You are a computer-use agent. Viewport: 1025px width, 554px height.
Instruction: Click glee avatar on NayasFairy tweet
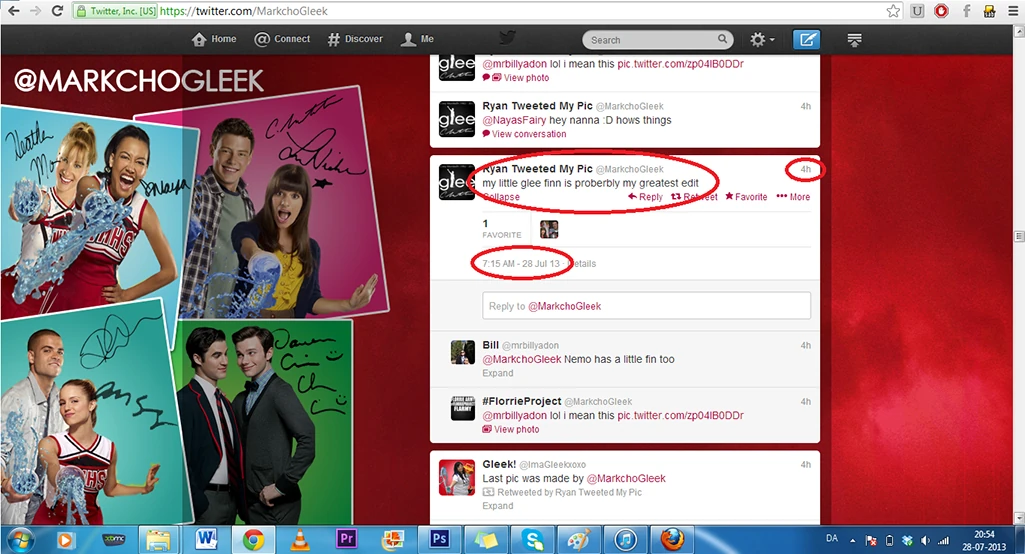[456, 119]
